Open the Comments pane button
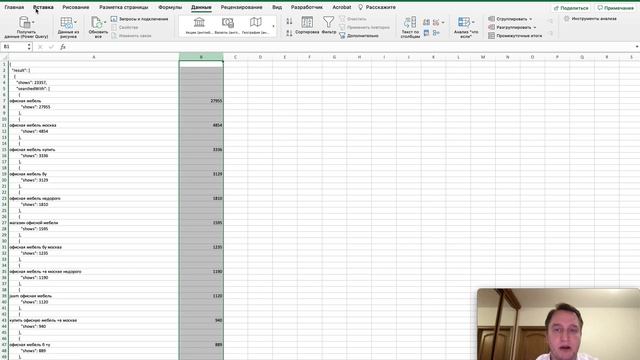Screen dimensions: 640x360 tap(616, 8)
